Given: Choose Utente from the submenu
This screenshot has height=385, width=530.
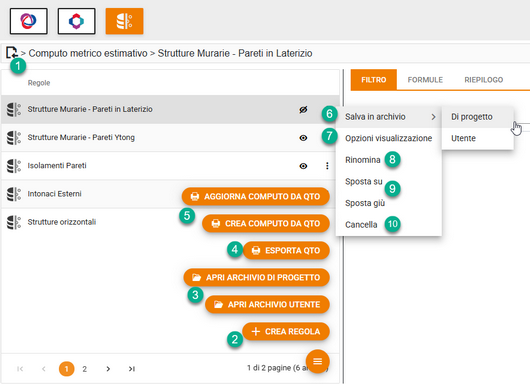Looking at the screenshot, I should (477, 138).
